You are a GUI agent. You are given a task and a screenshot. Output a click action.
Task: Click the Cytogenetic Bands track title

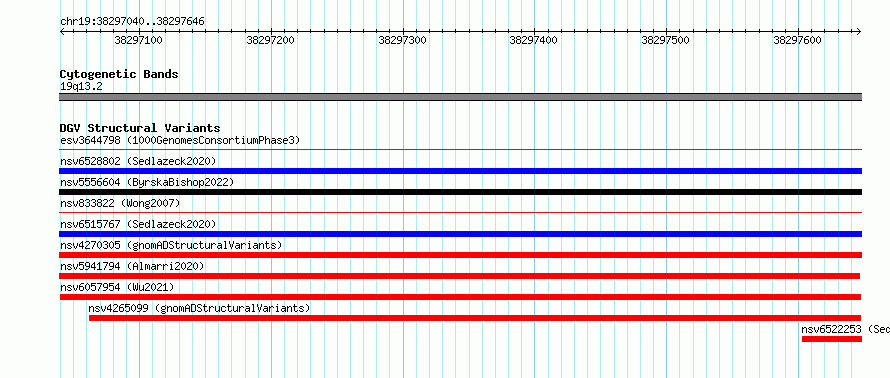point(119,74)
